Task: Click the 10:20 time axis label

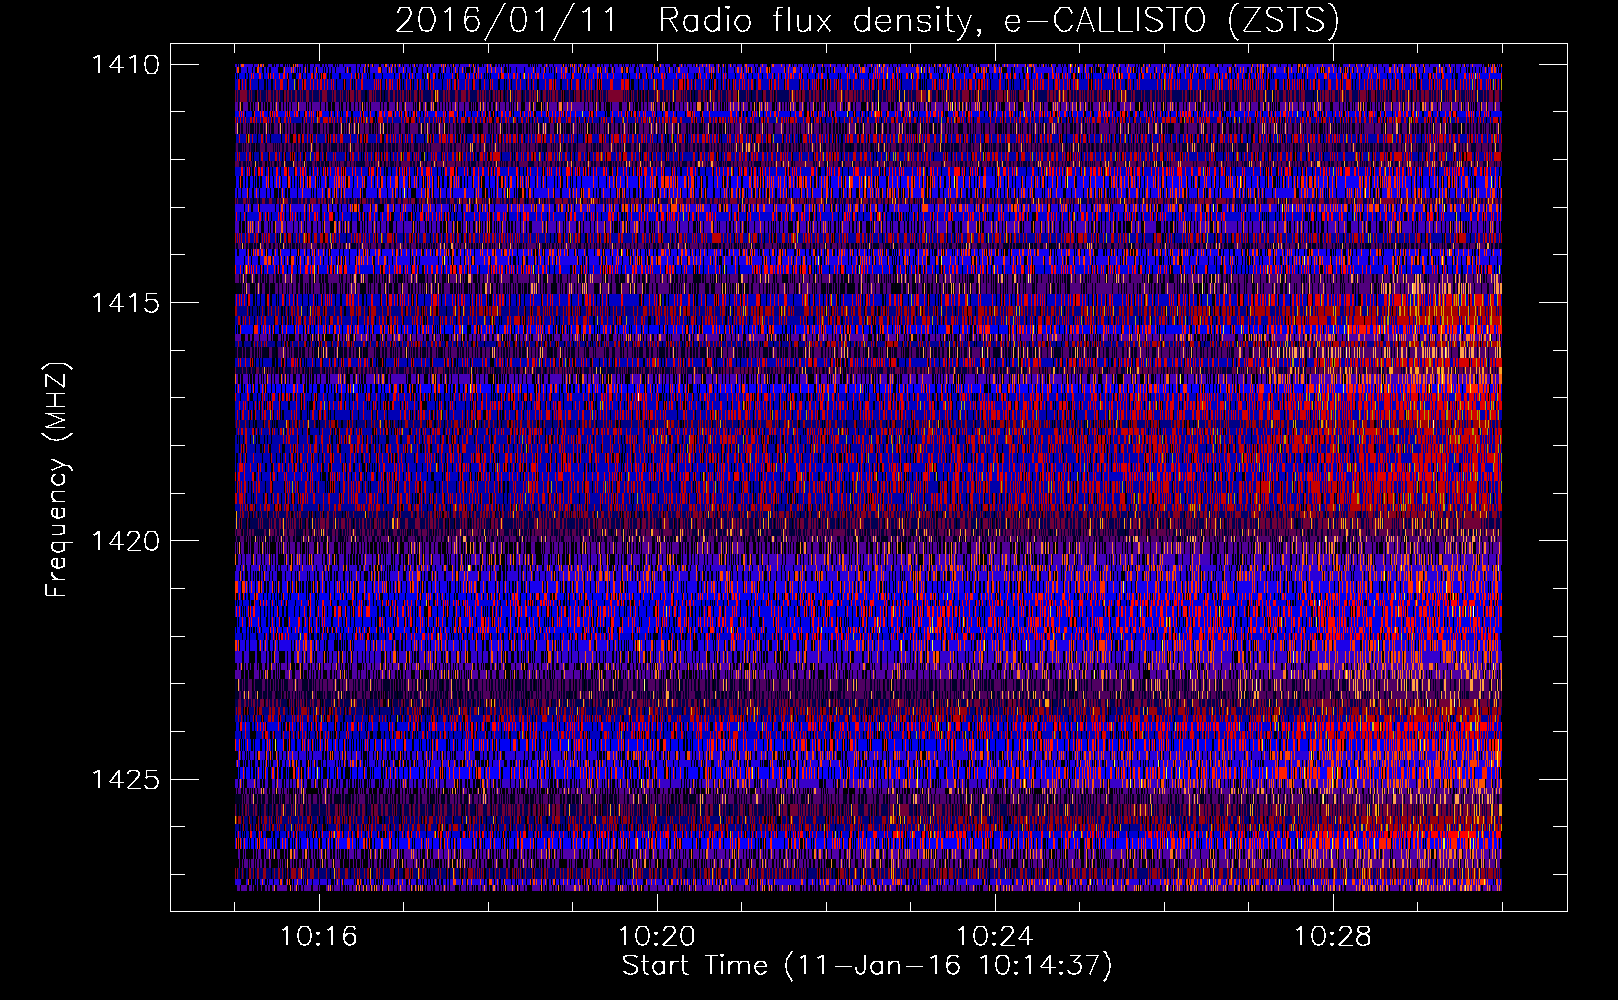Action: (657, 937)
